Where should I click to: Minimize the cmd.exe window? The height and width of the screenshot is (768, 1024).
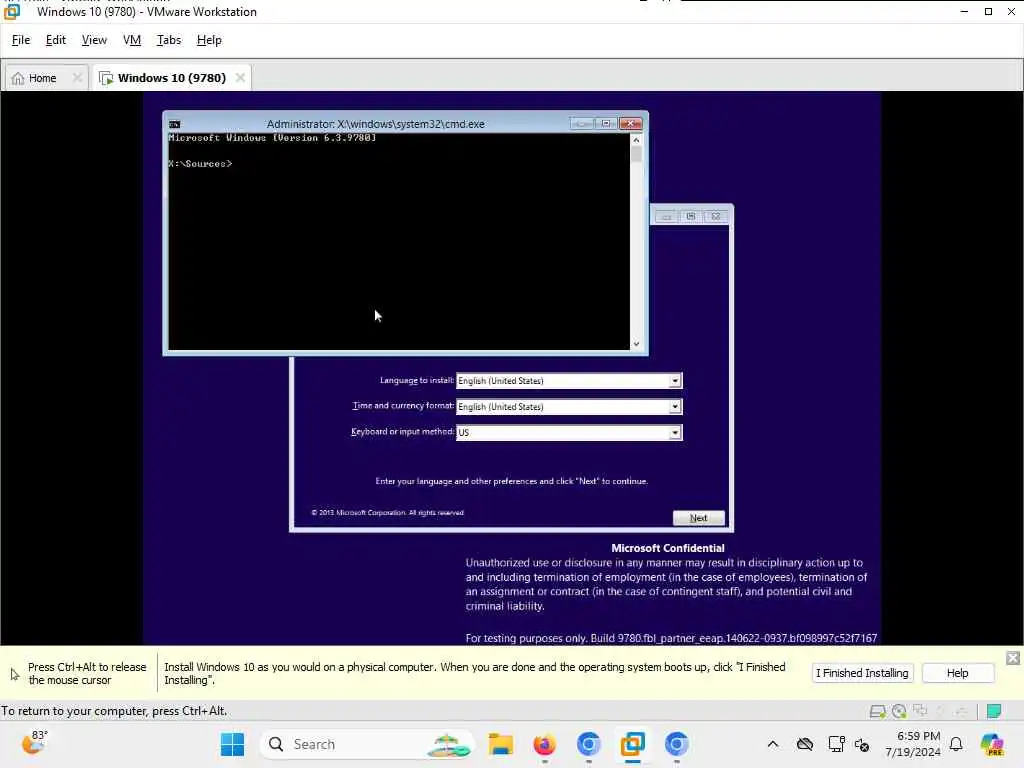[x=581, y=123]
